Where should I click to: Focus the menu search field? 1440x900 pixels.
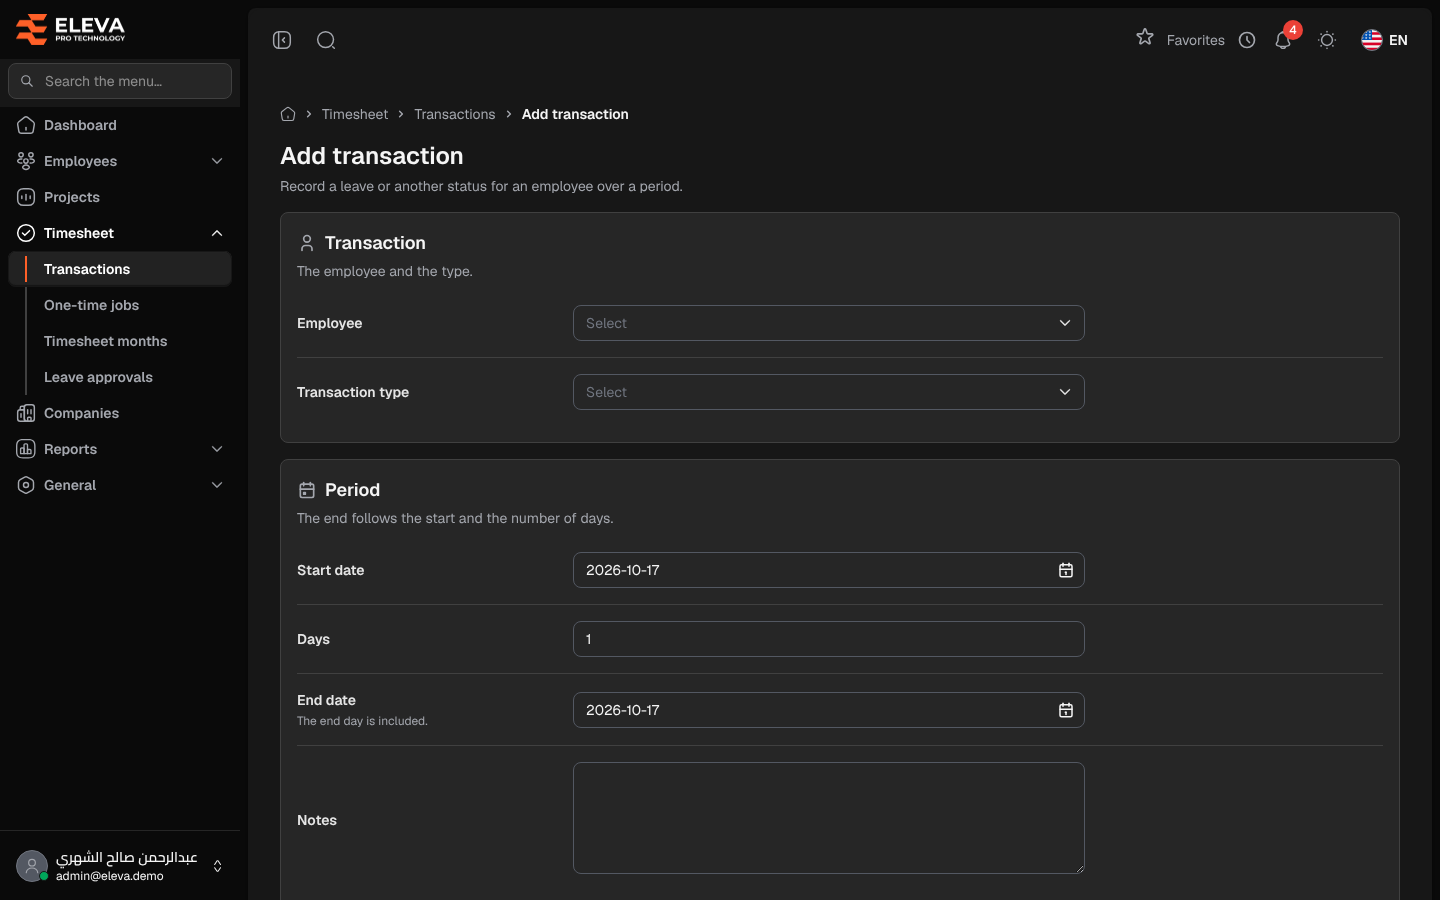pos(120,81)
